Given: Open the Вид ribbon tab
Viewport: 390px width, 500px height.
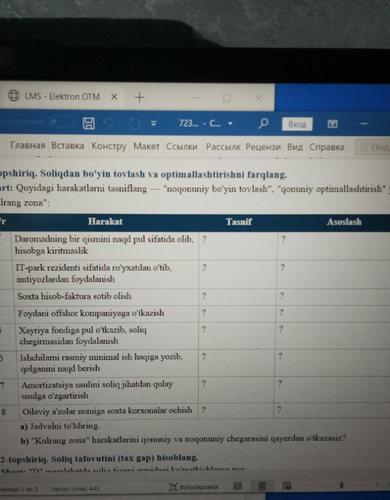Looking at the screenshot, I should [x=295, y=147].
